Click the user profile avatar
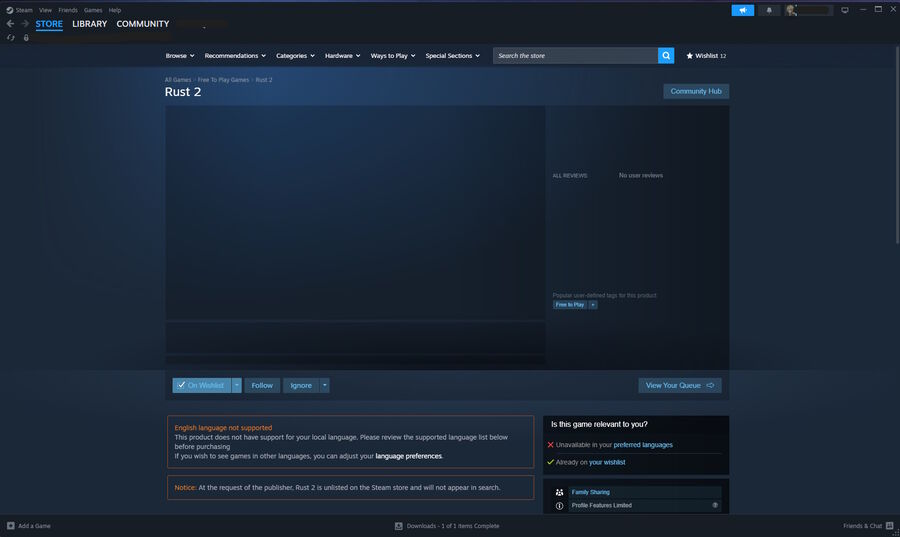 (792, 10)
